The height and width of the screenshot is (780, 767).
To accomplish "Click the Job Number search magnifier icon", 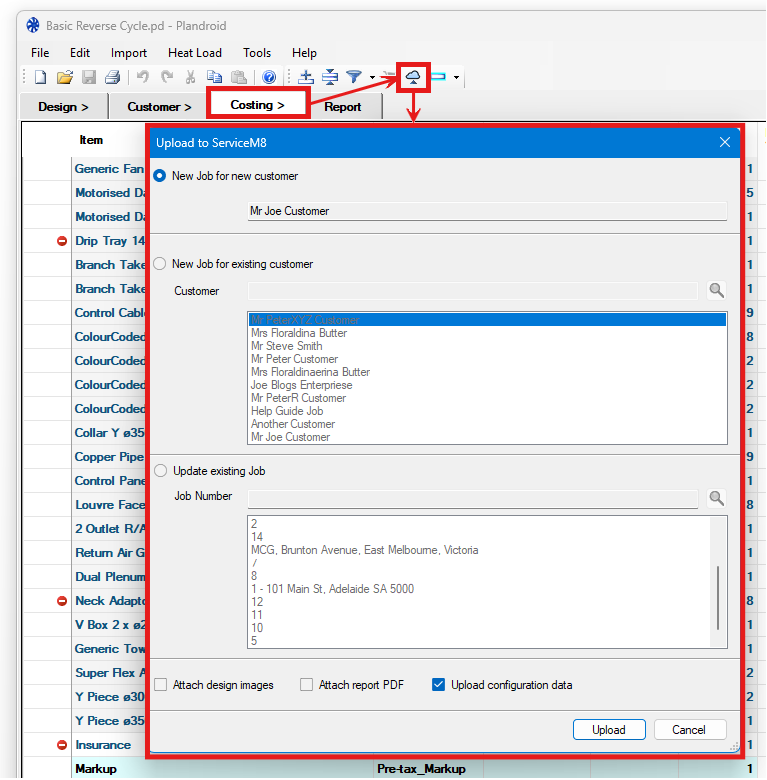I will click(x=716, y=498).
